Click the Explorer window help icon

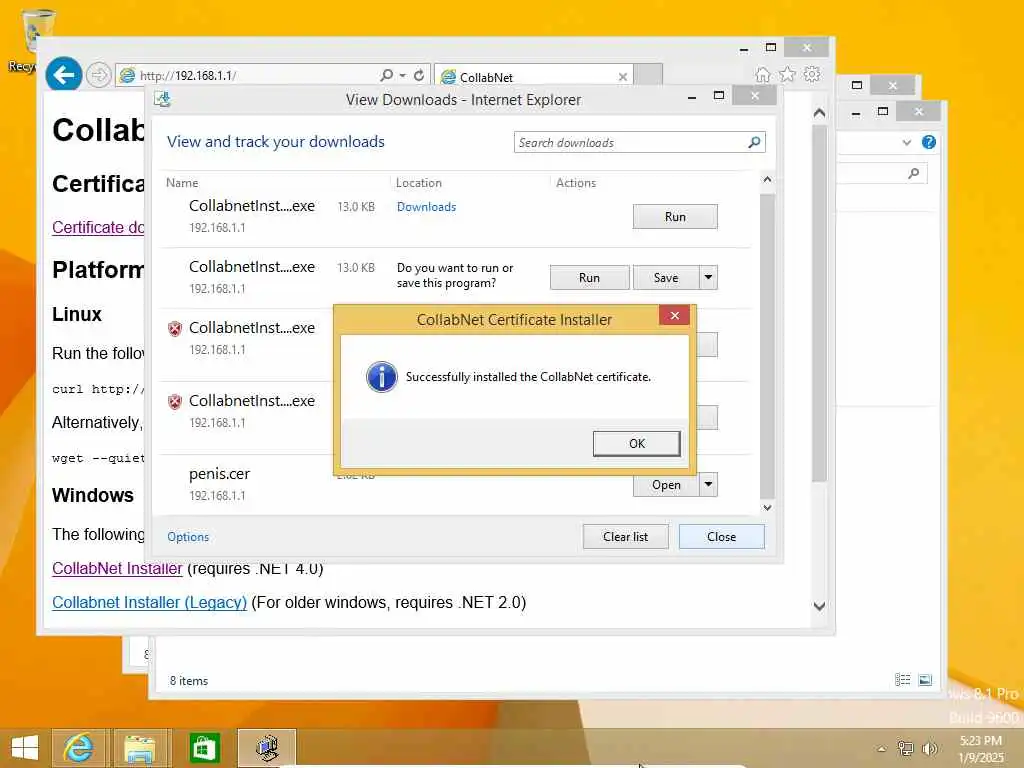click(x=929, y=142)
